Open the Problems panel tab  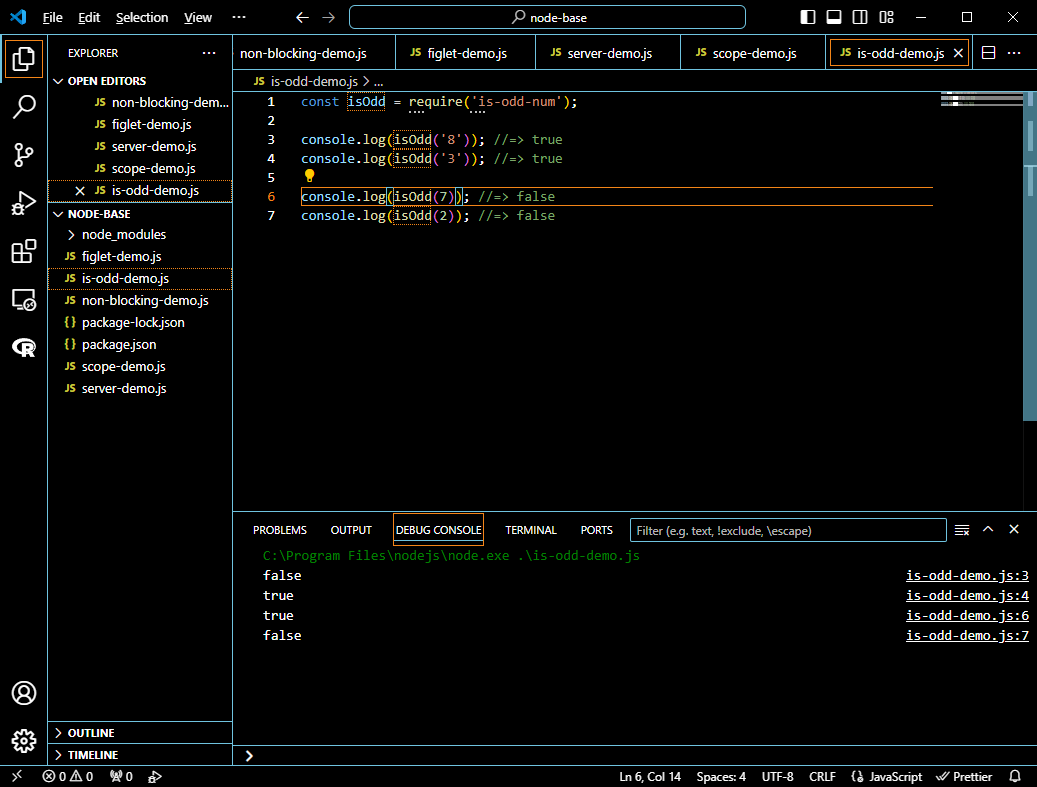pos(280,530)
